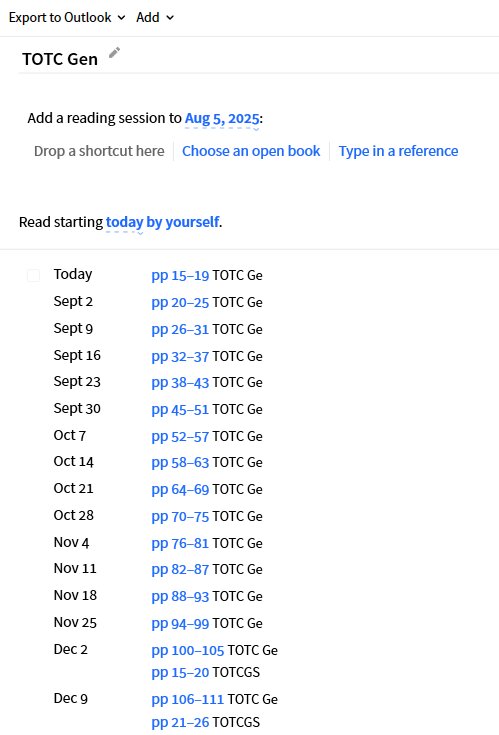
Task: Open pp 21–26 TOTCGS reading
Action: (x=180, y=722)
